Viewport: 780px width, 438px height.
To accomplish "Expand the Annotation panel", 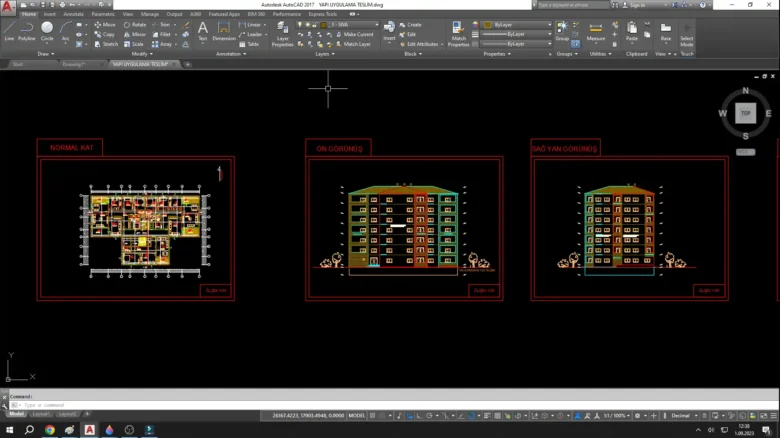I will 231,54.
